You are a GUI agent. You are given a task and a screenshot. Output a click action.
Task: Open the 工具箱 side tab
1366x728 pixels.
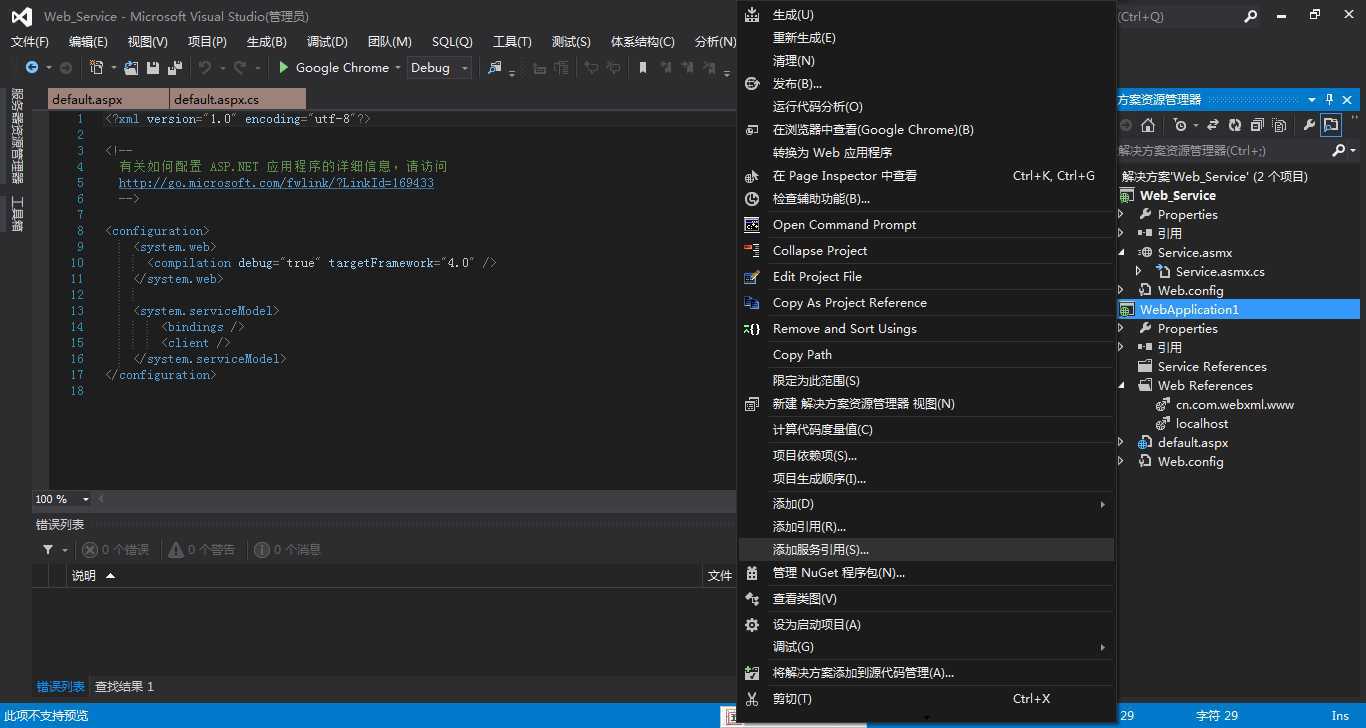coord(16,213)
